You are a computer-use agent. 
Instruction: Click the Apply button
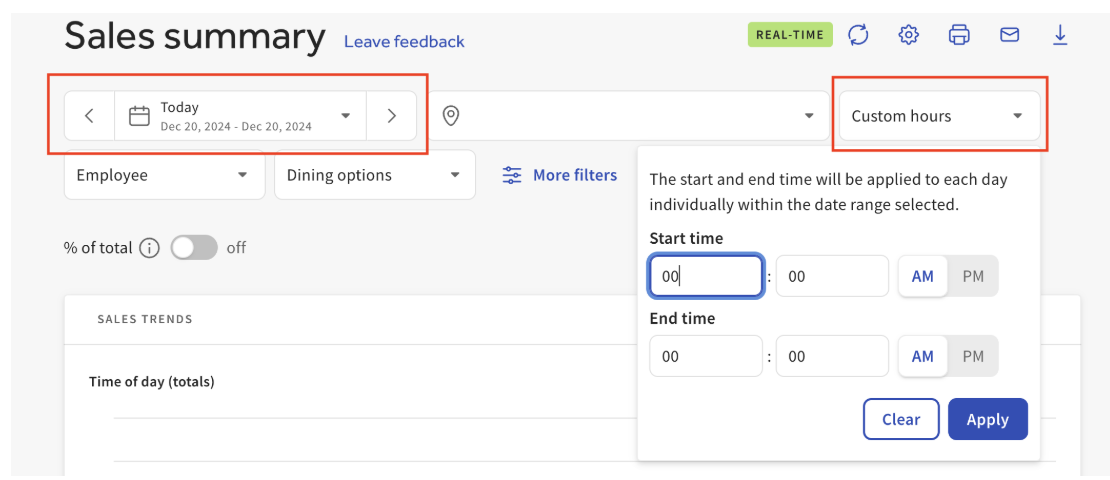(988, 419)
